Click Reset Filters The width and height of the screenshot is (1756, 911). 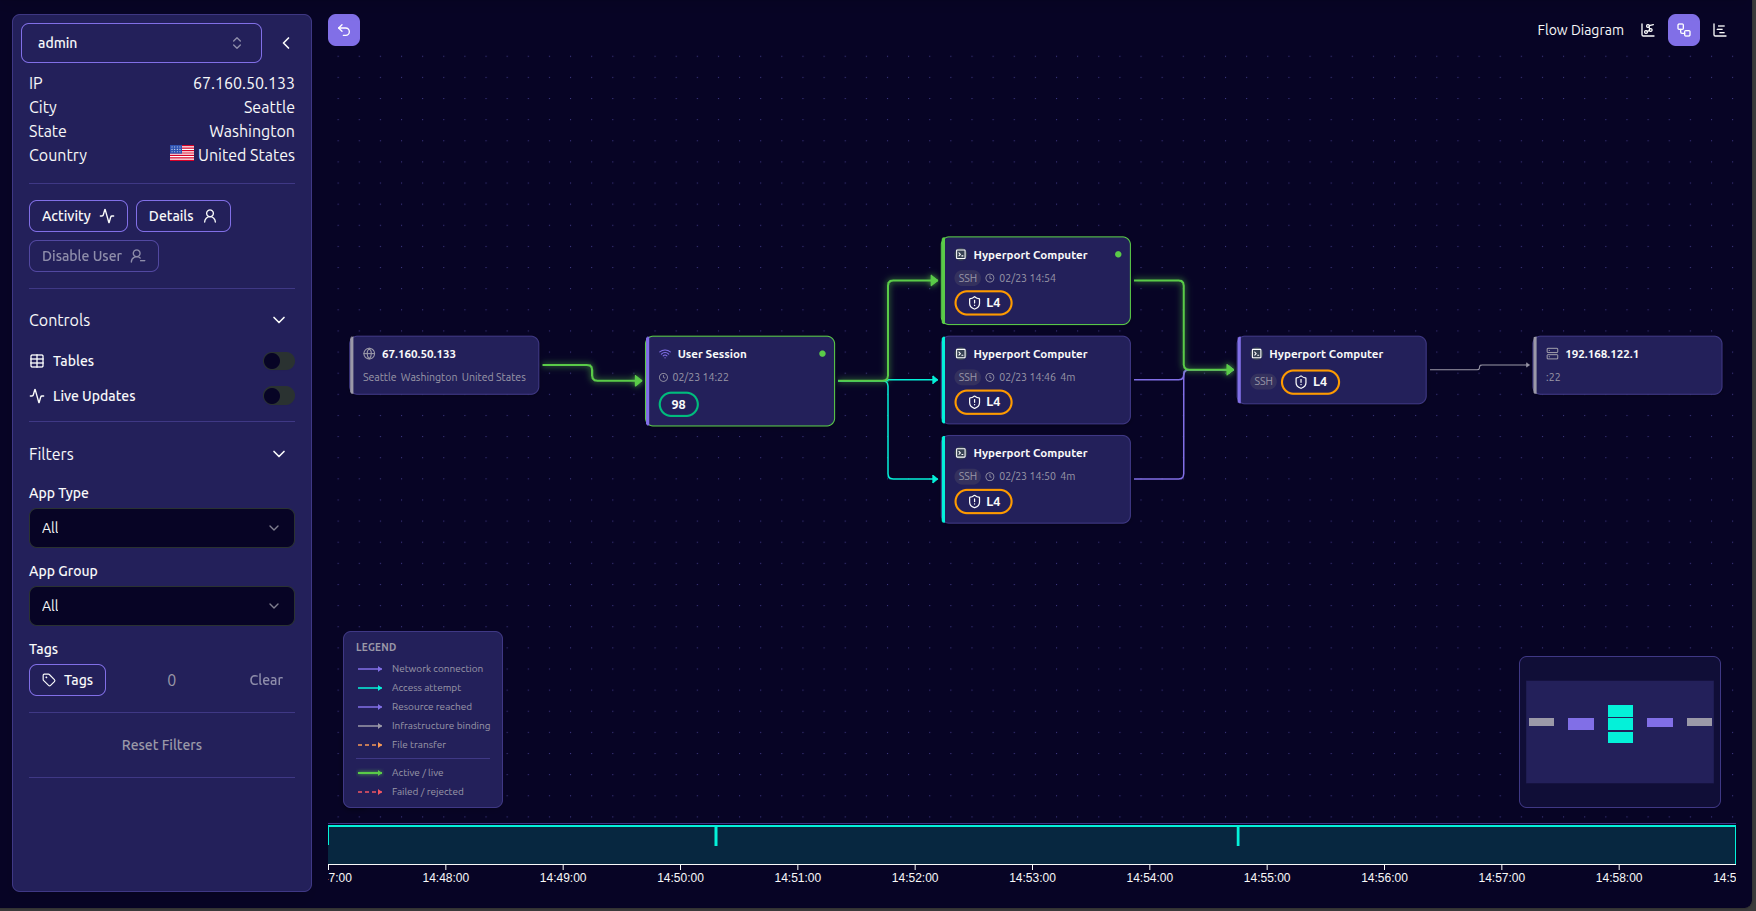point(161,745)
